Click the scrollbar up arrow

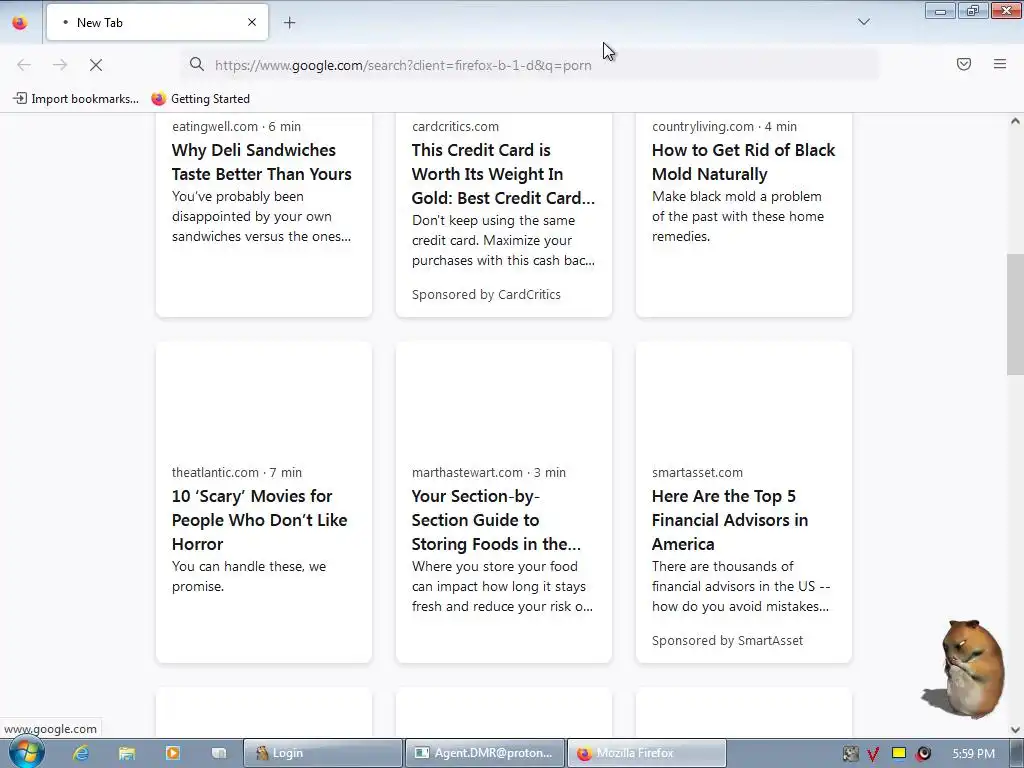coord(1015,121)
